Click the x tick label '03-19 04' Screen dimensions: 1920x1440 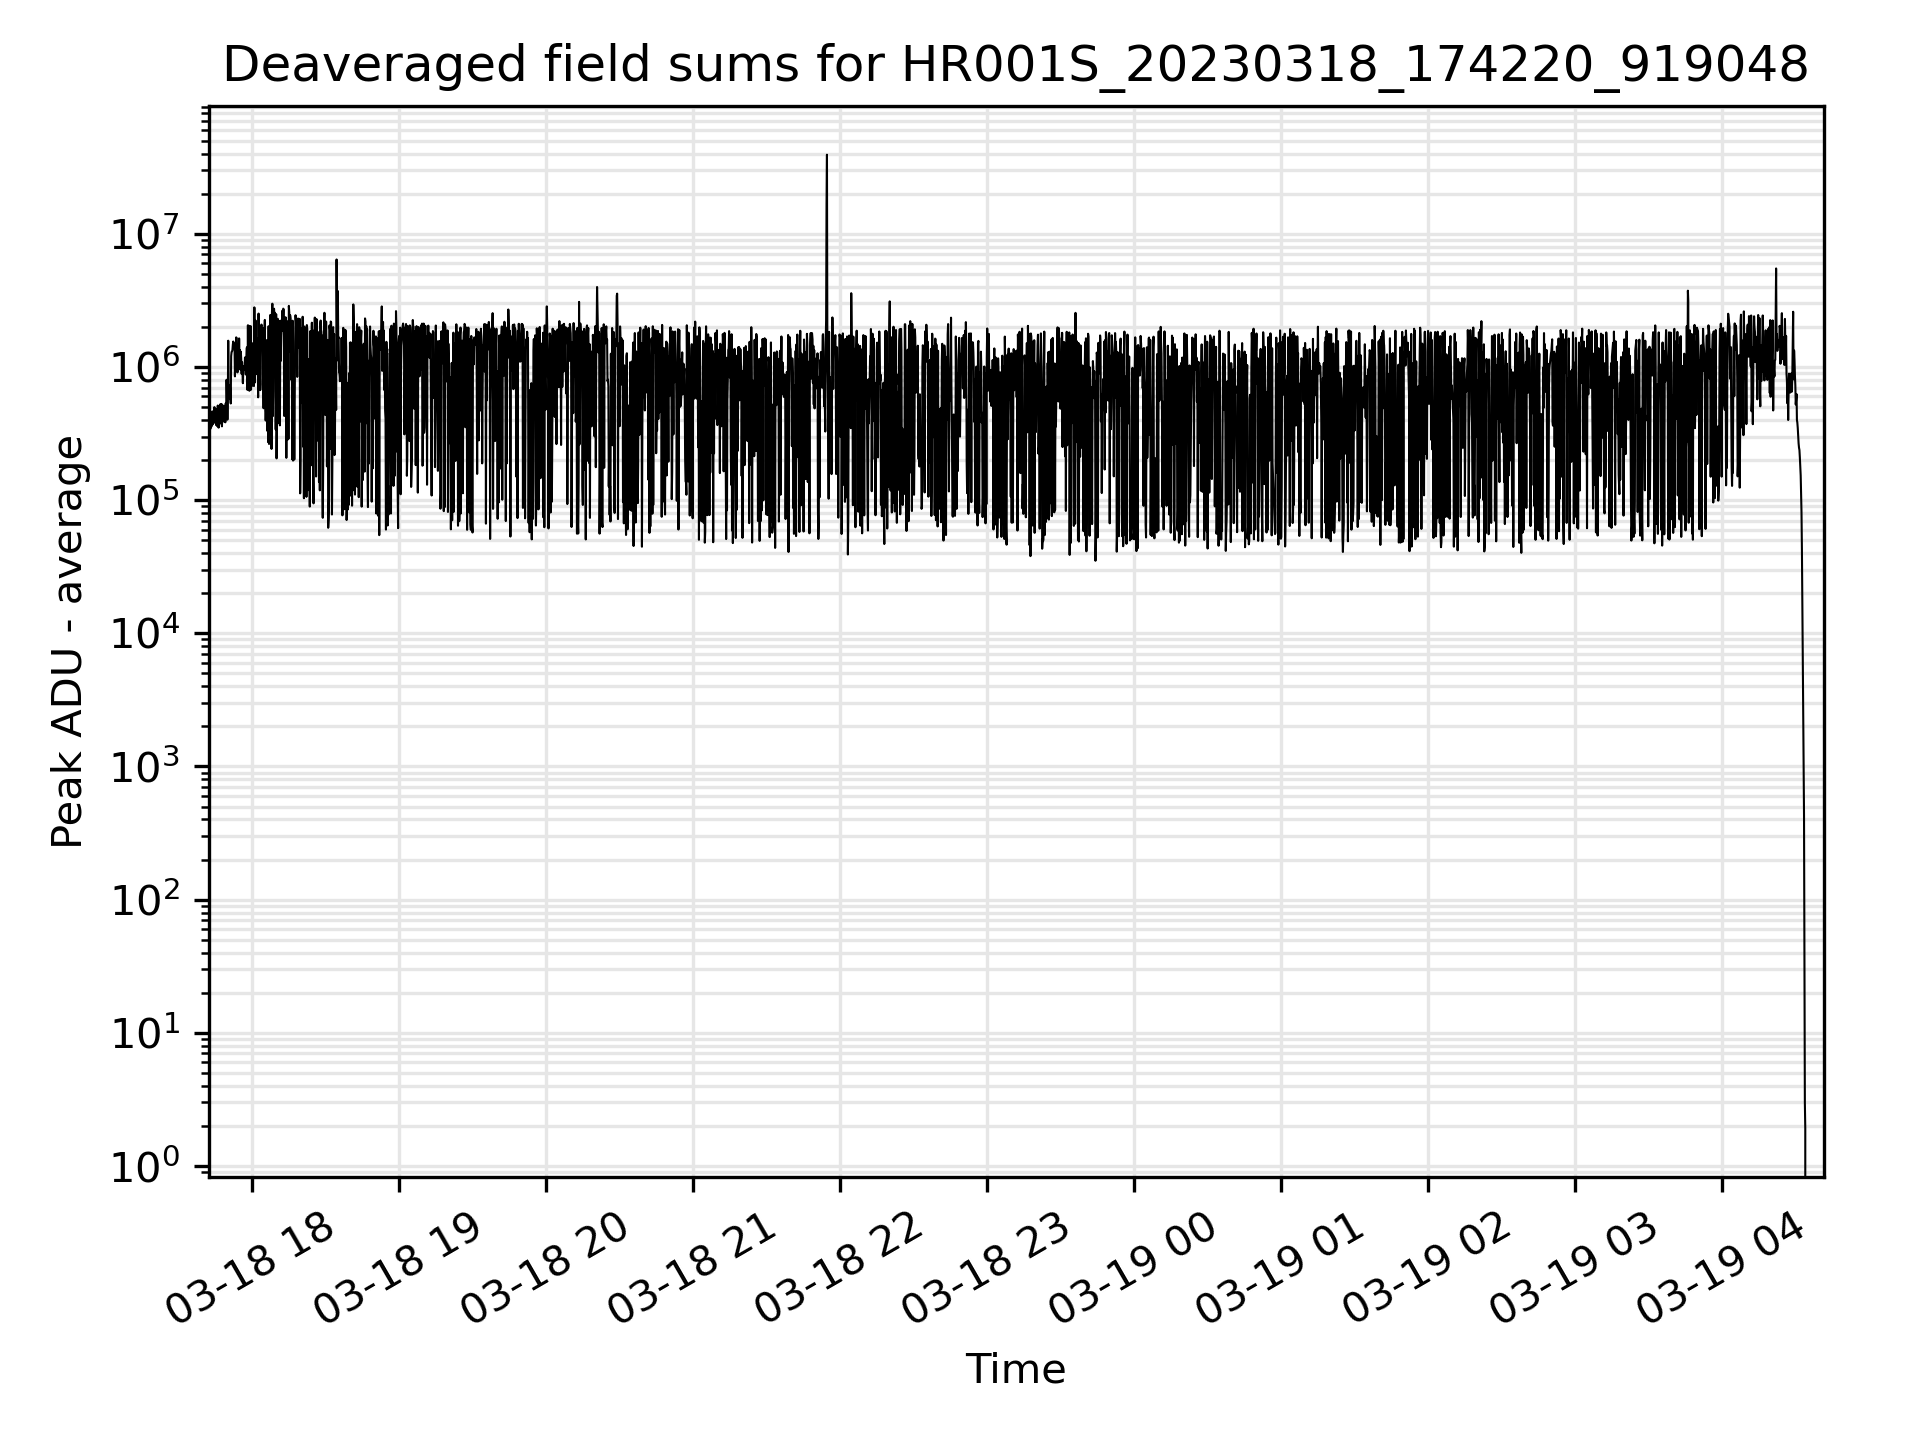[1720, 1270]
